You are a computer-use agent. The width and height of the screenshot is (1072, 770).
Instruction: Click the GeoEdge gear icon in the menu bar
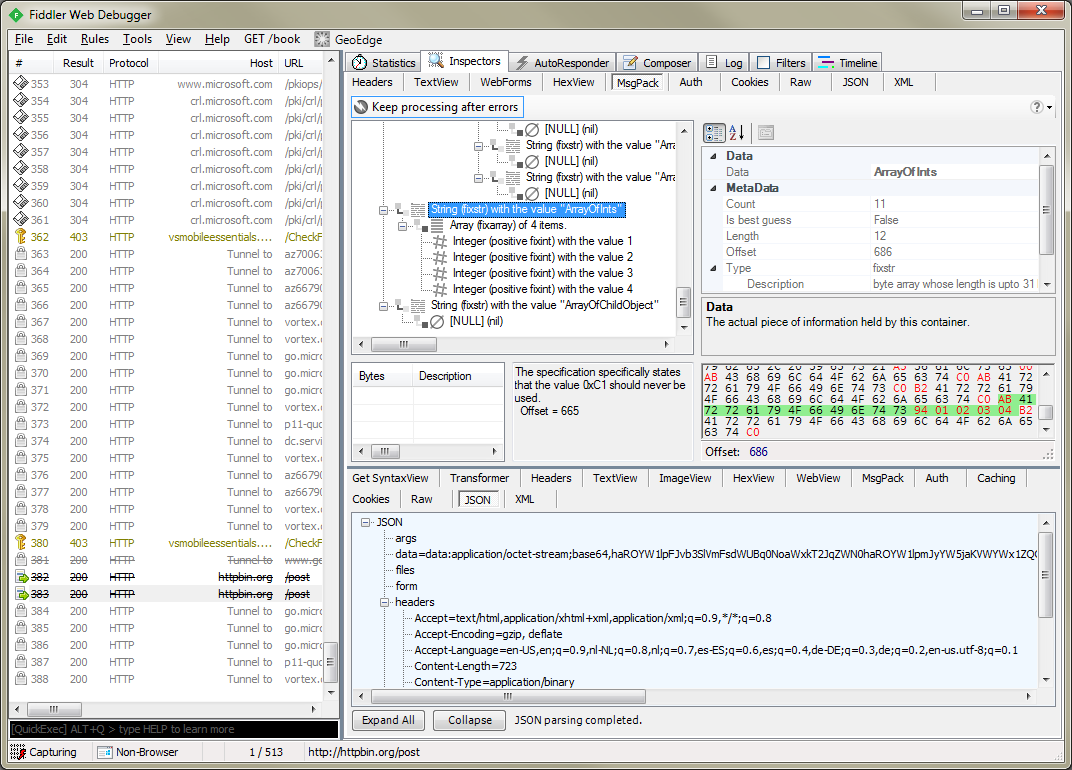point(322,39)
